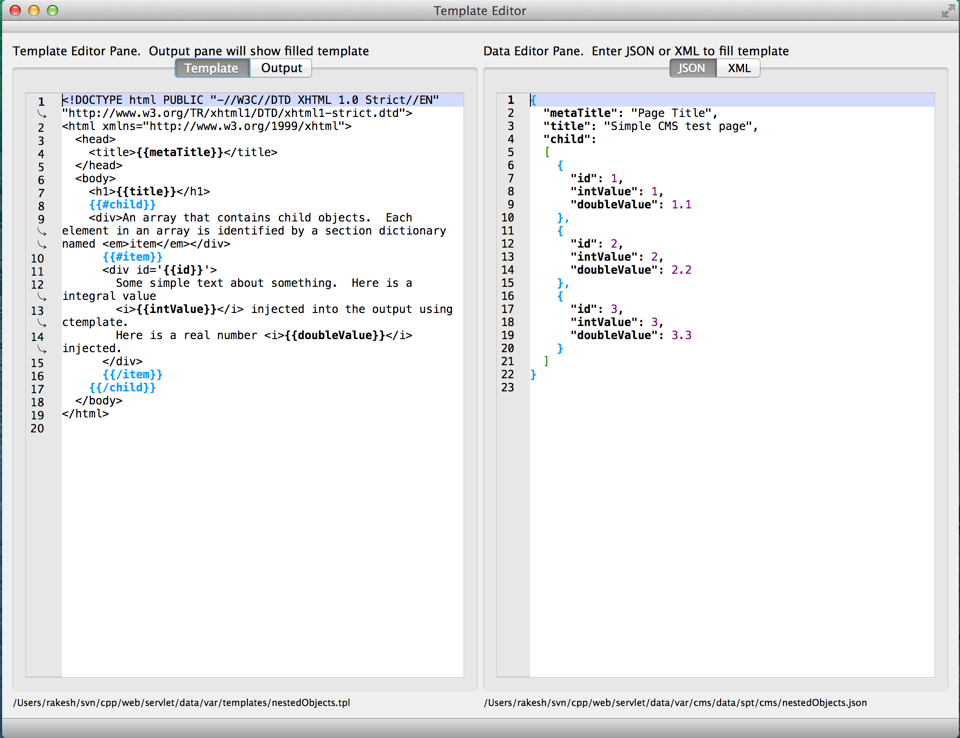Click the {{metaTitle}} placeholder in title tag
Screen dimensions: 960x738
point(179,152)
